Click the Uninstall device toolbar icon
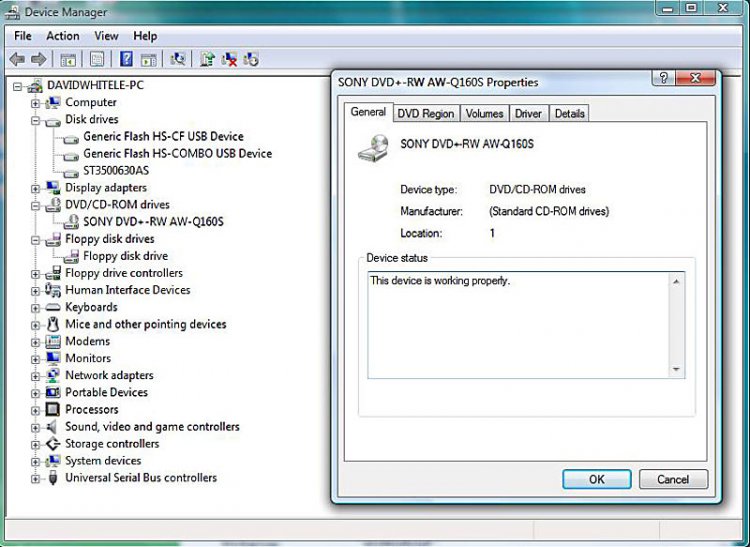 pos(229,59)
